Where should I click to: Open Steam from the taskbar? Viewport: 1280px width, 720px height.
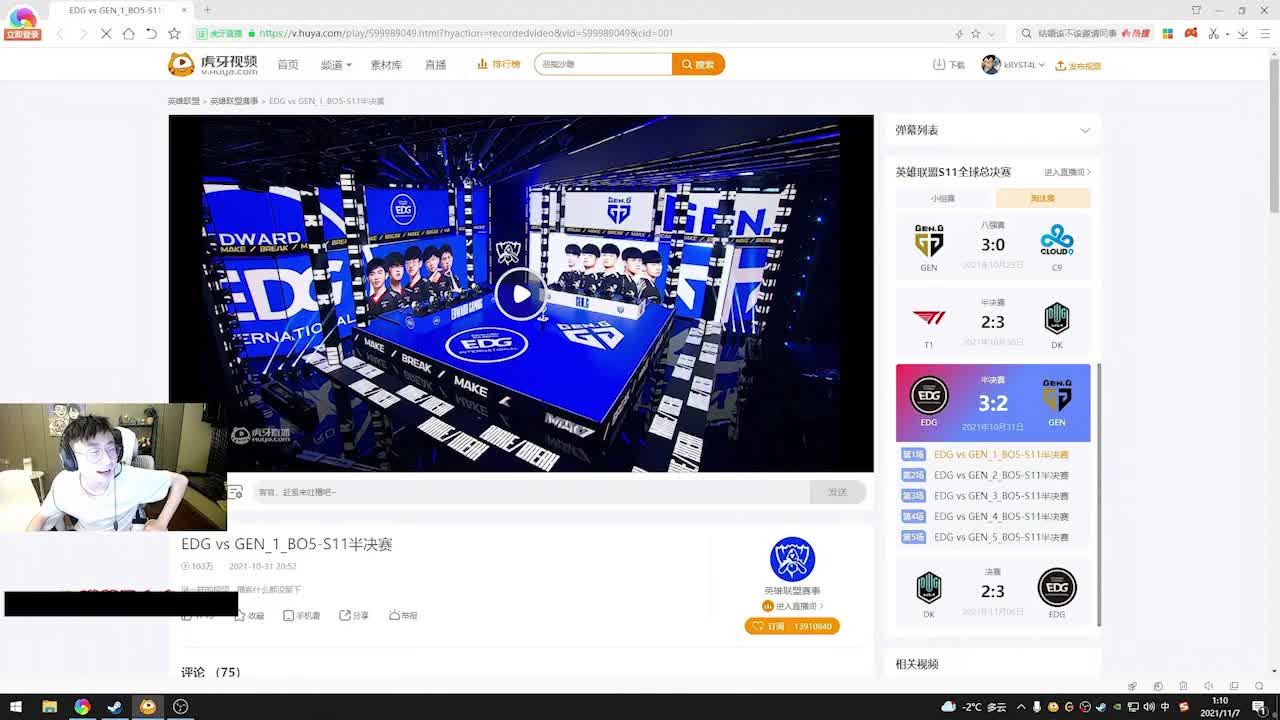(x=115, y=706)
